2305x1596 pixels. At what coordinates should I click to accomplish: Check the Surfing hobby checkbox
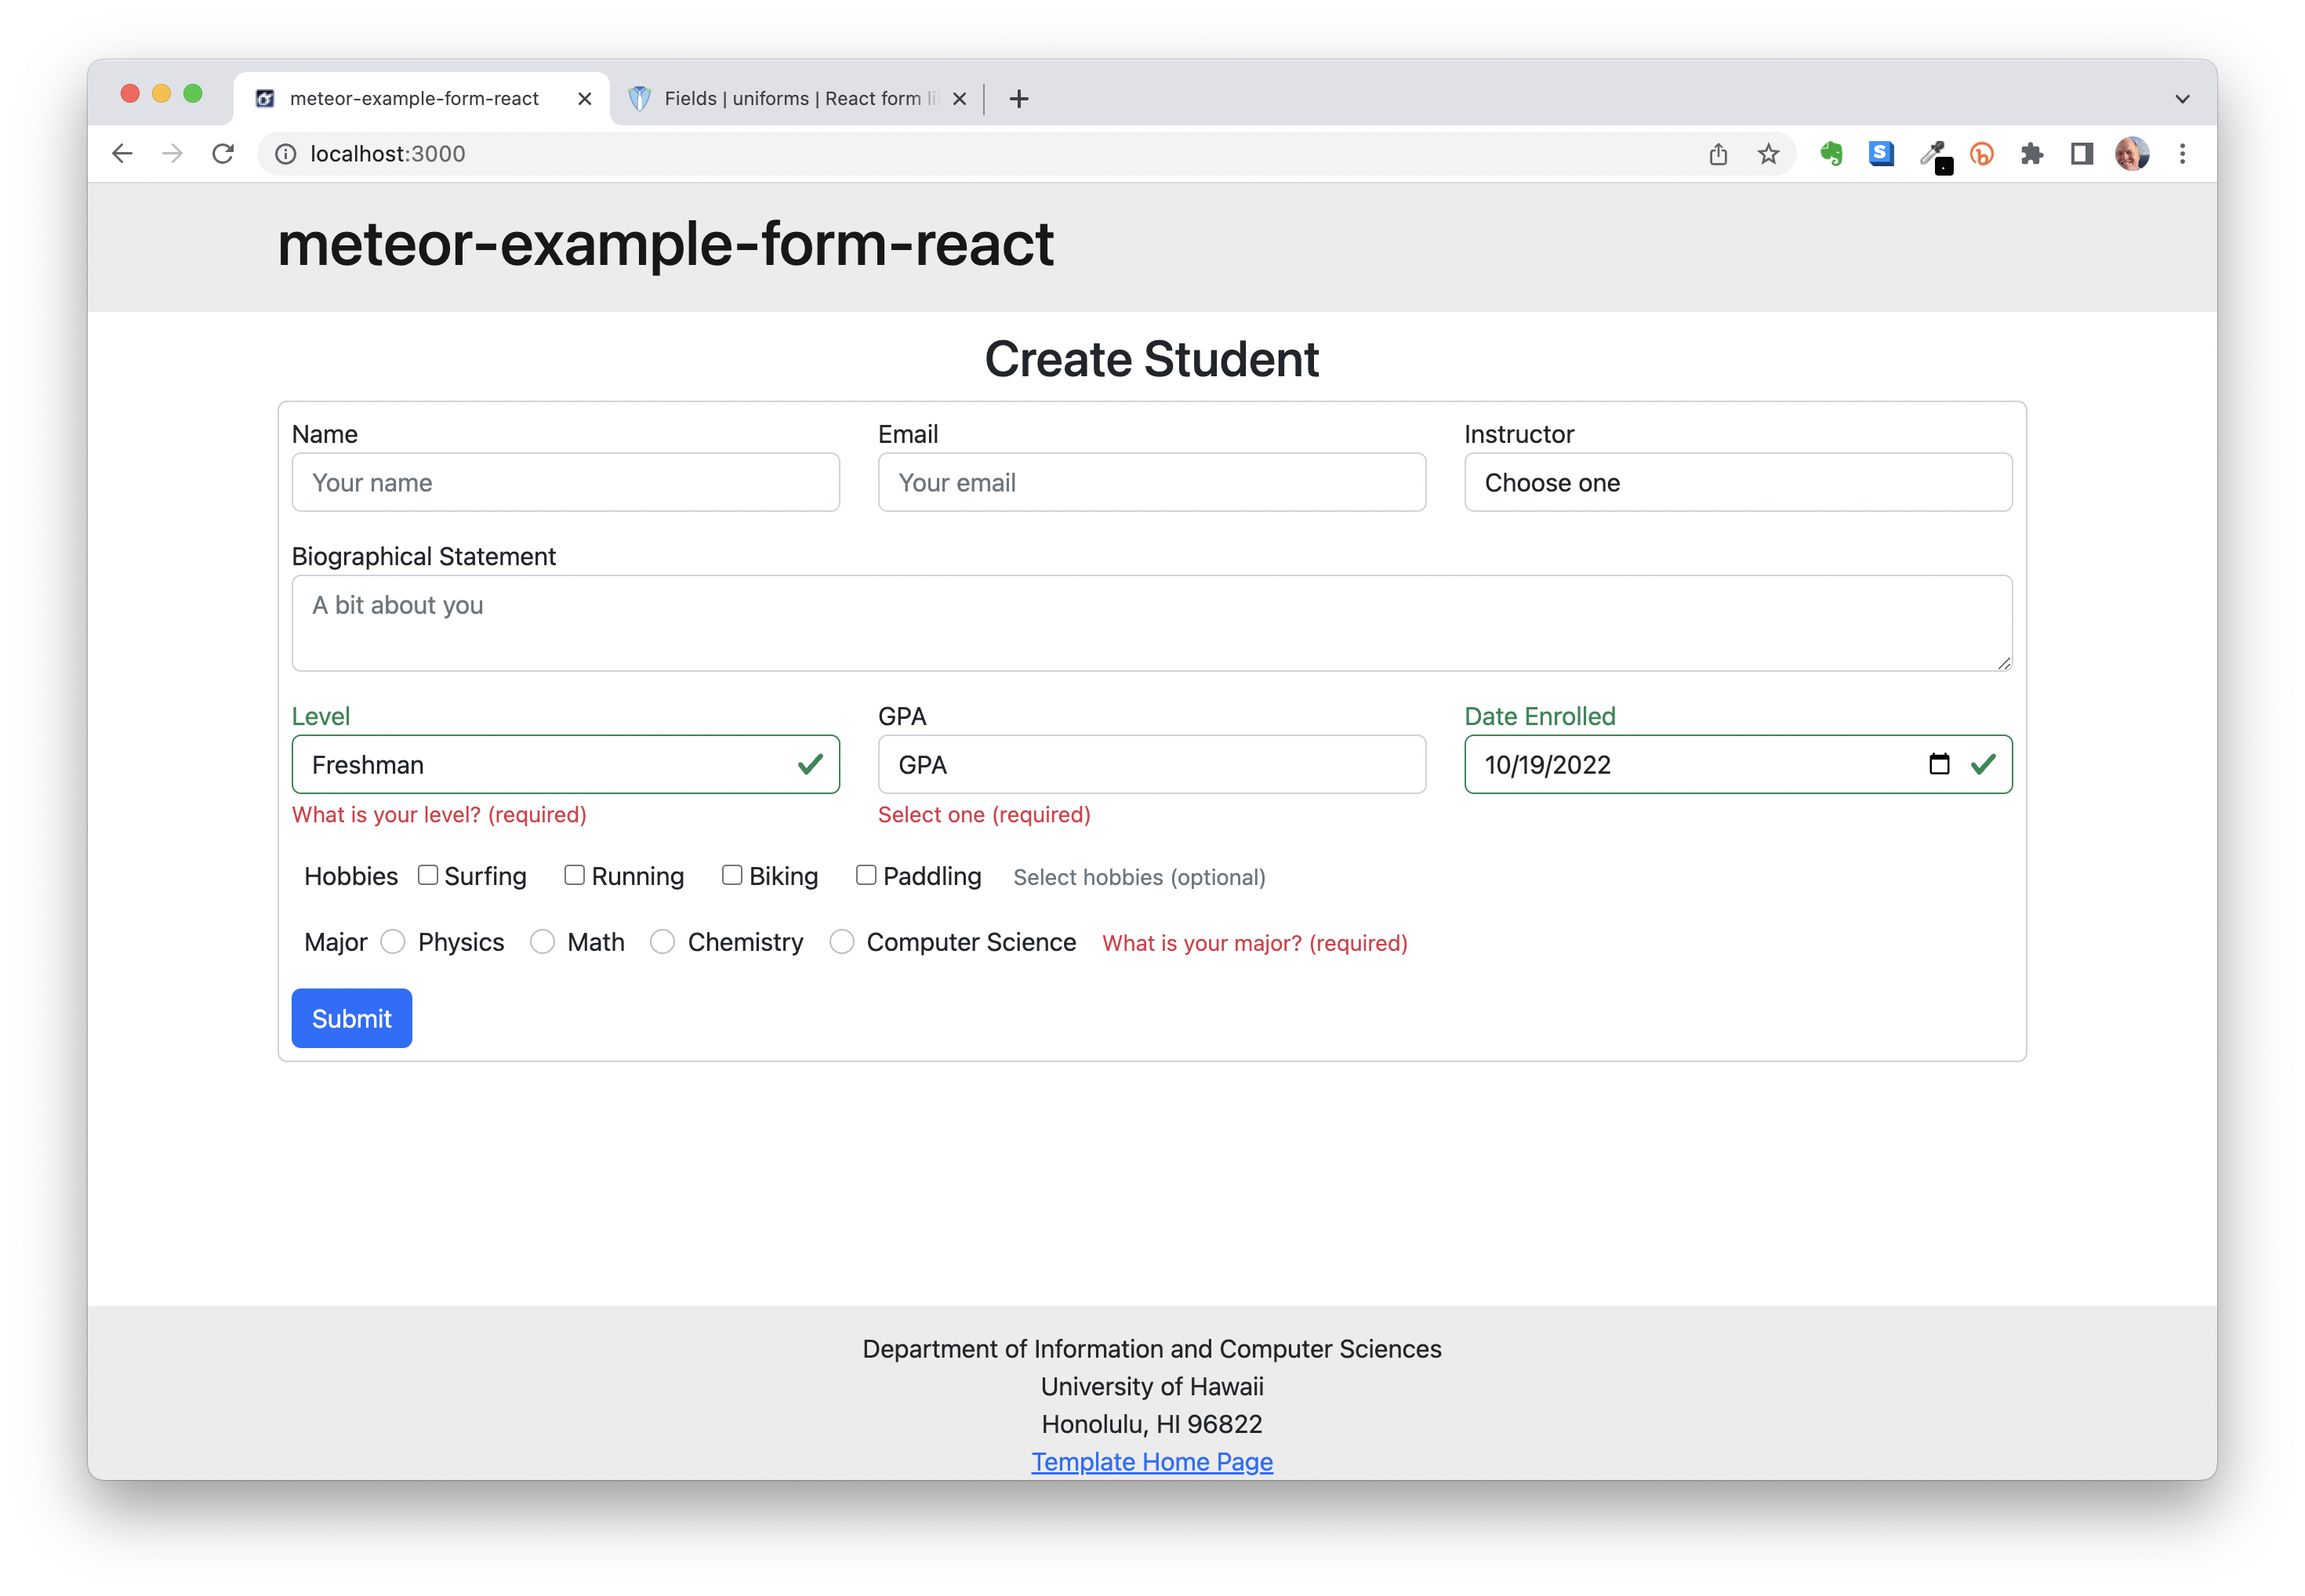(x=428, y=875)
